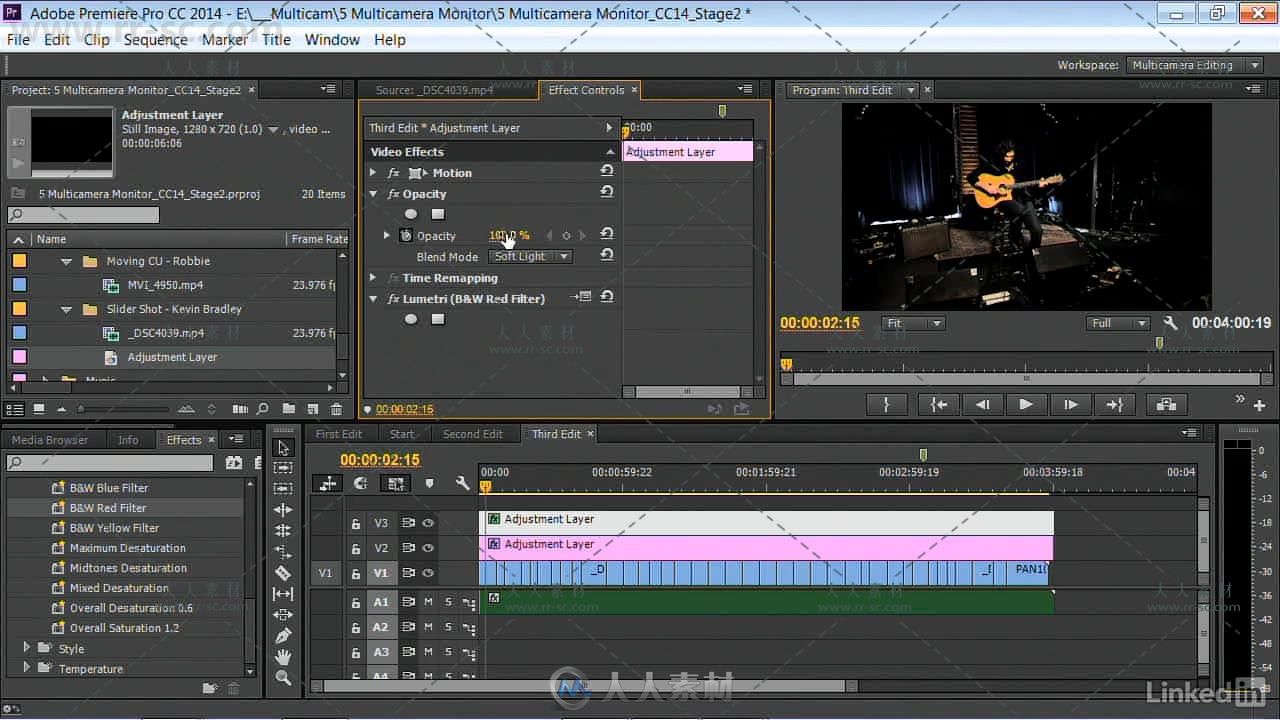
Task: Click the Opacity 100.0 % value
Action: pos(509,236)
